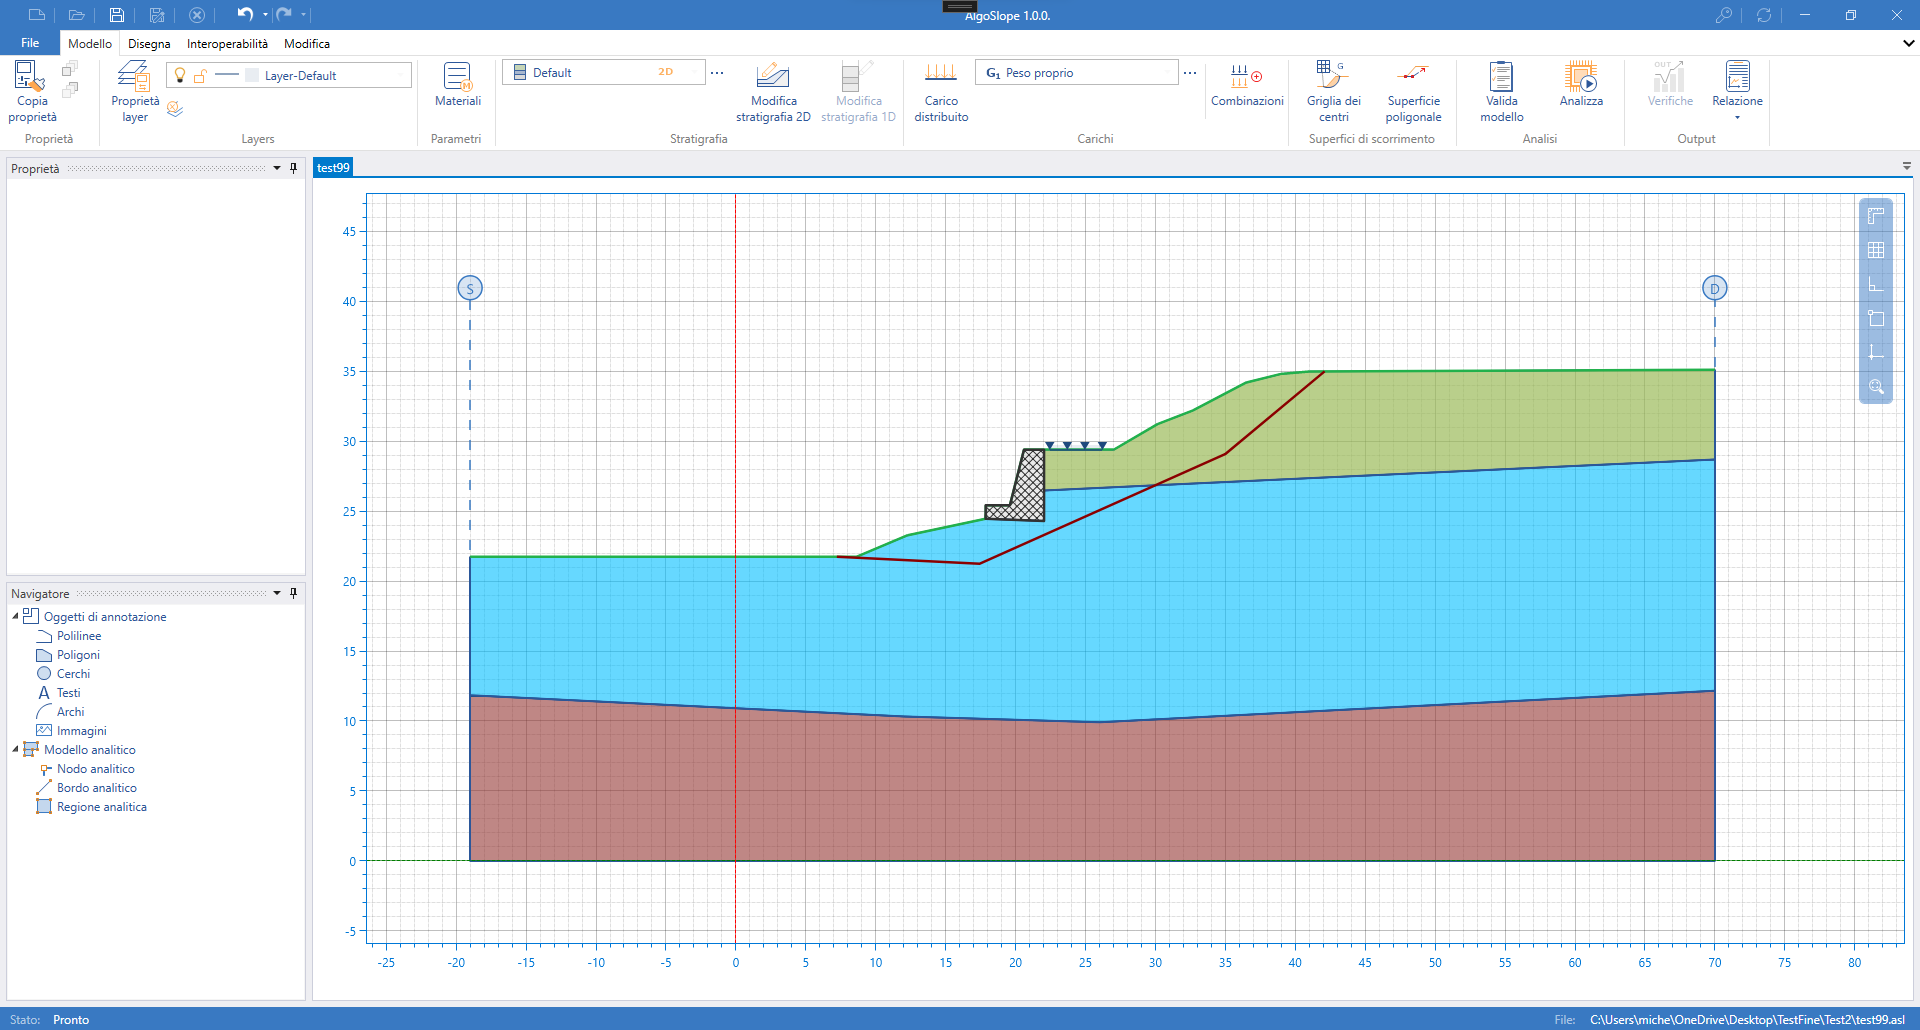Screen dimensions: 1920x1030
Task: Open Proprietà panel options arrow
Action: click(277, 168)
